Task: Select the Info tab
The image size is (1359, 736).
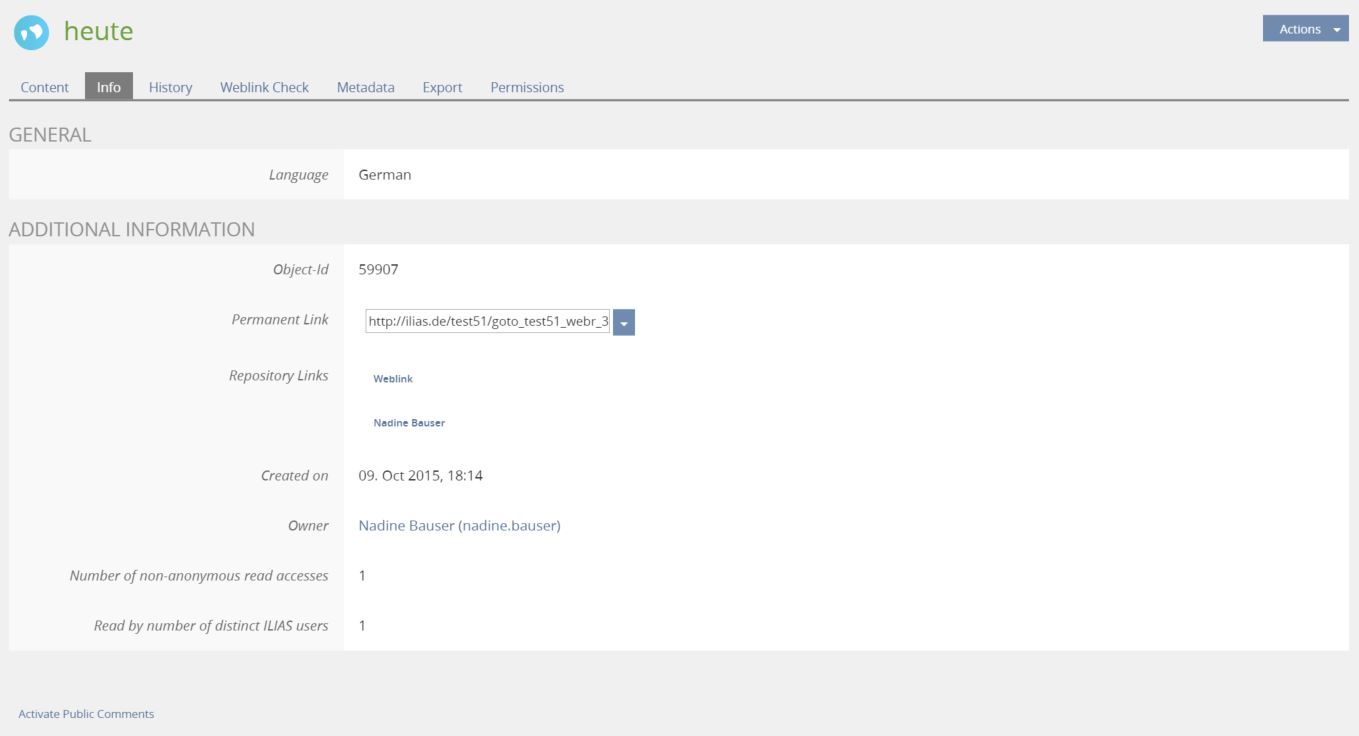Action: click(x=109, y=87)
